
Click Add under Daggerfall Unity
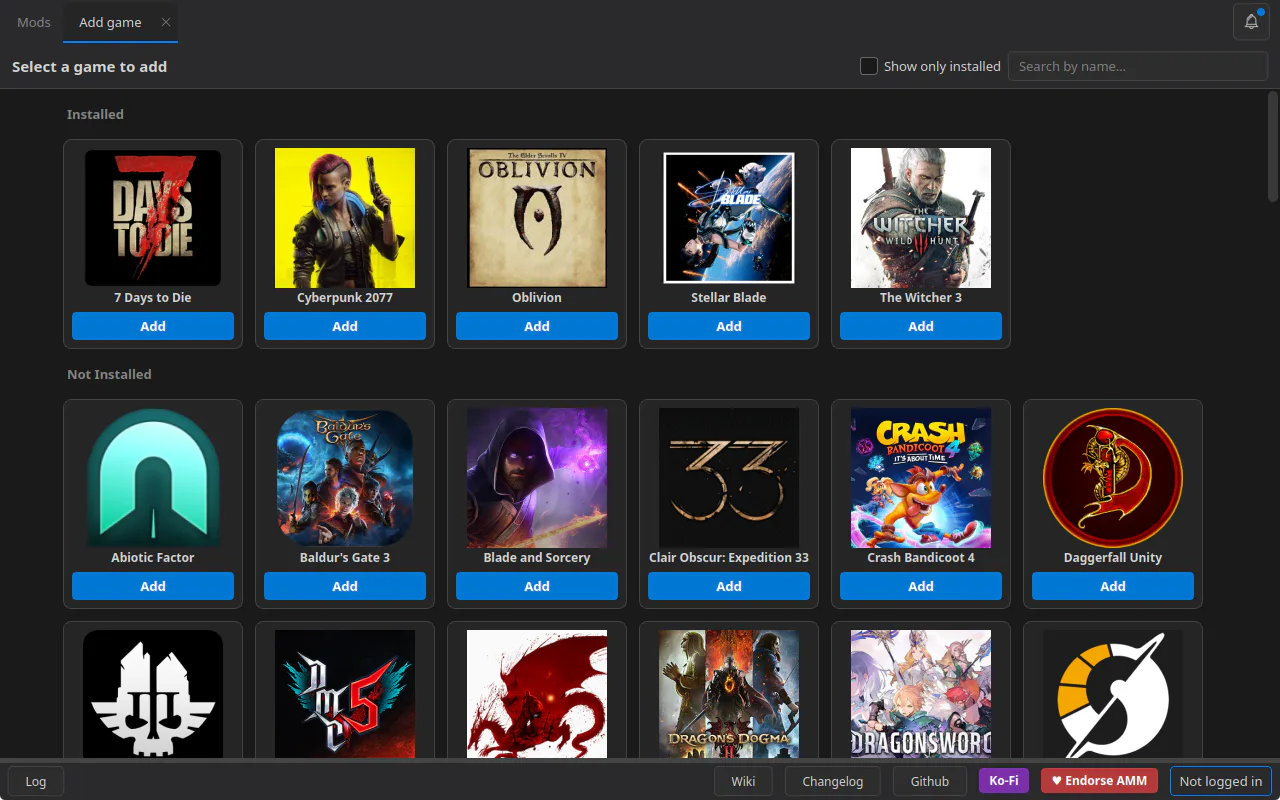coord(1113,586)
